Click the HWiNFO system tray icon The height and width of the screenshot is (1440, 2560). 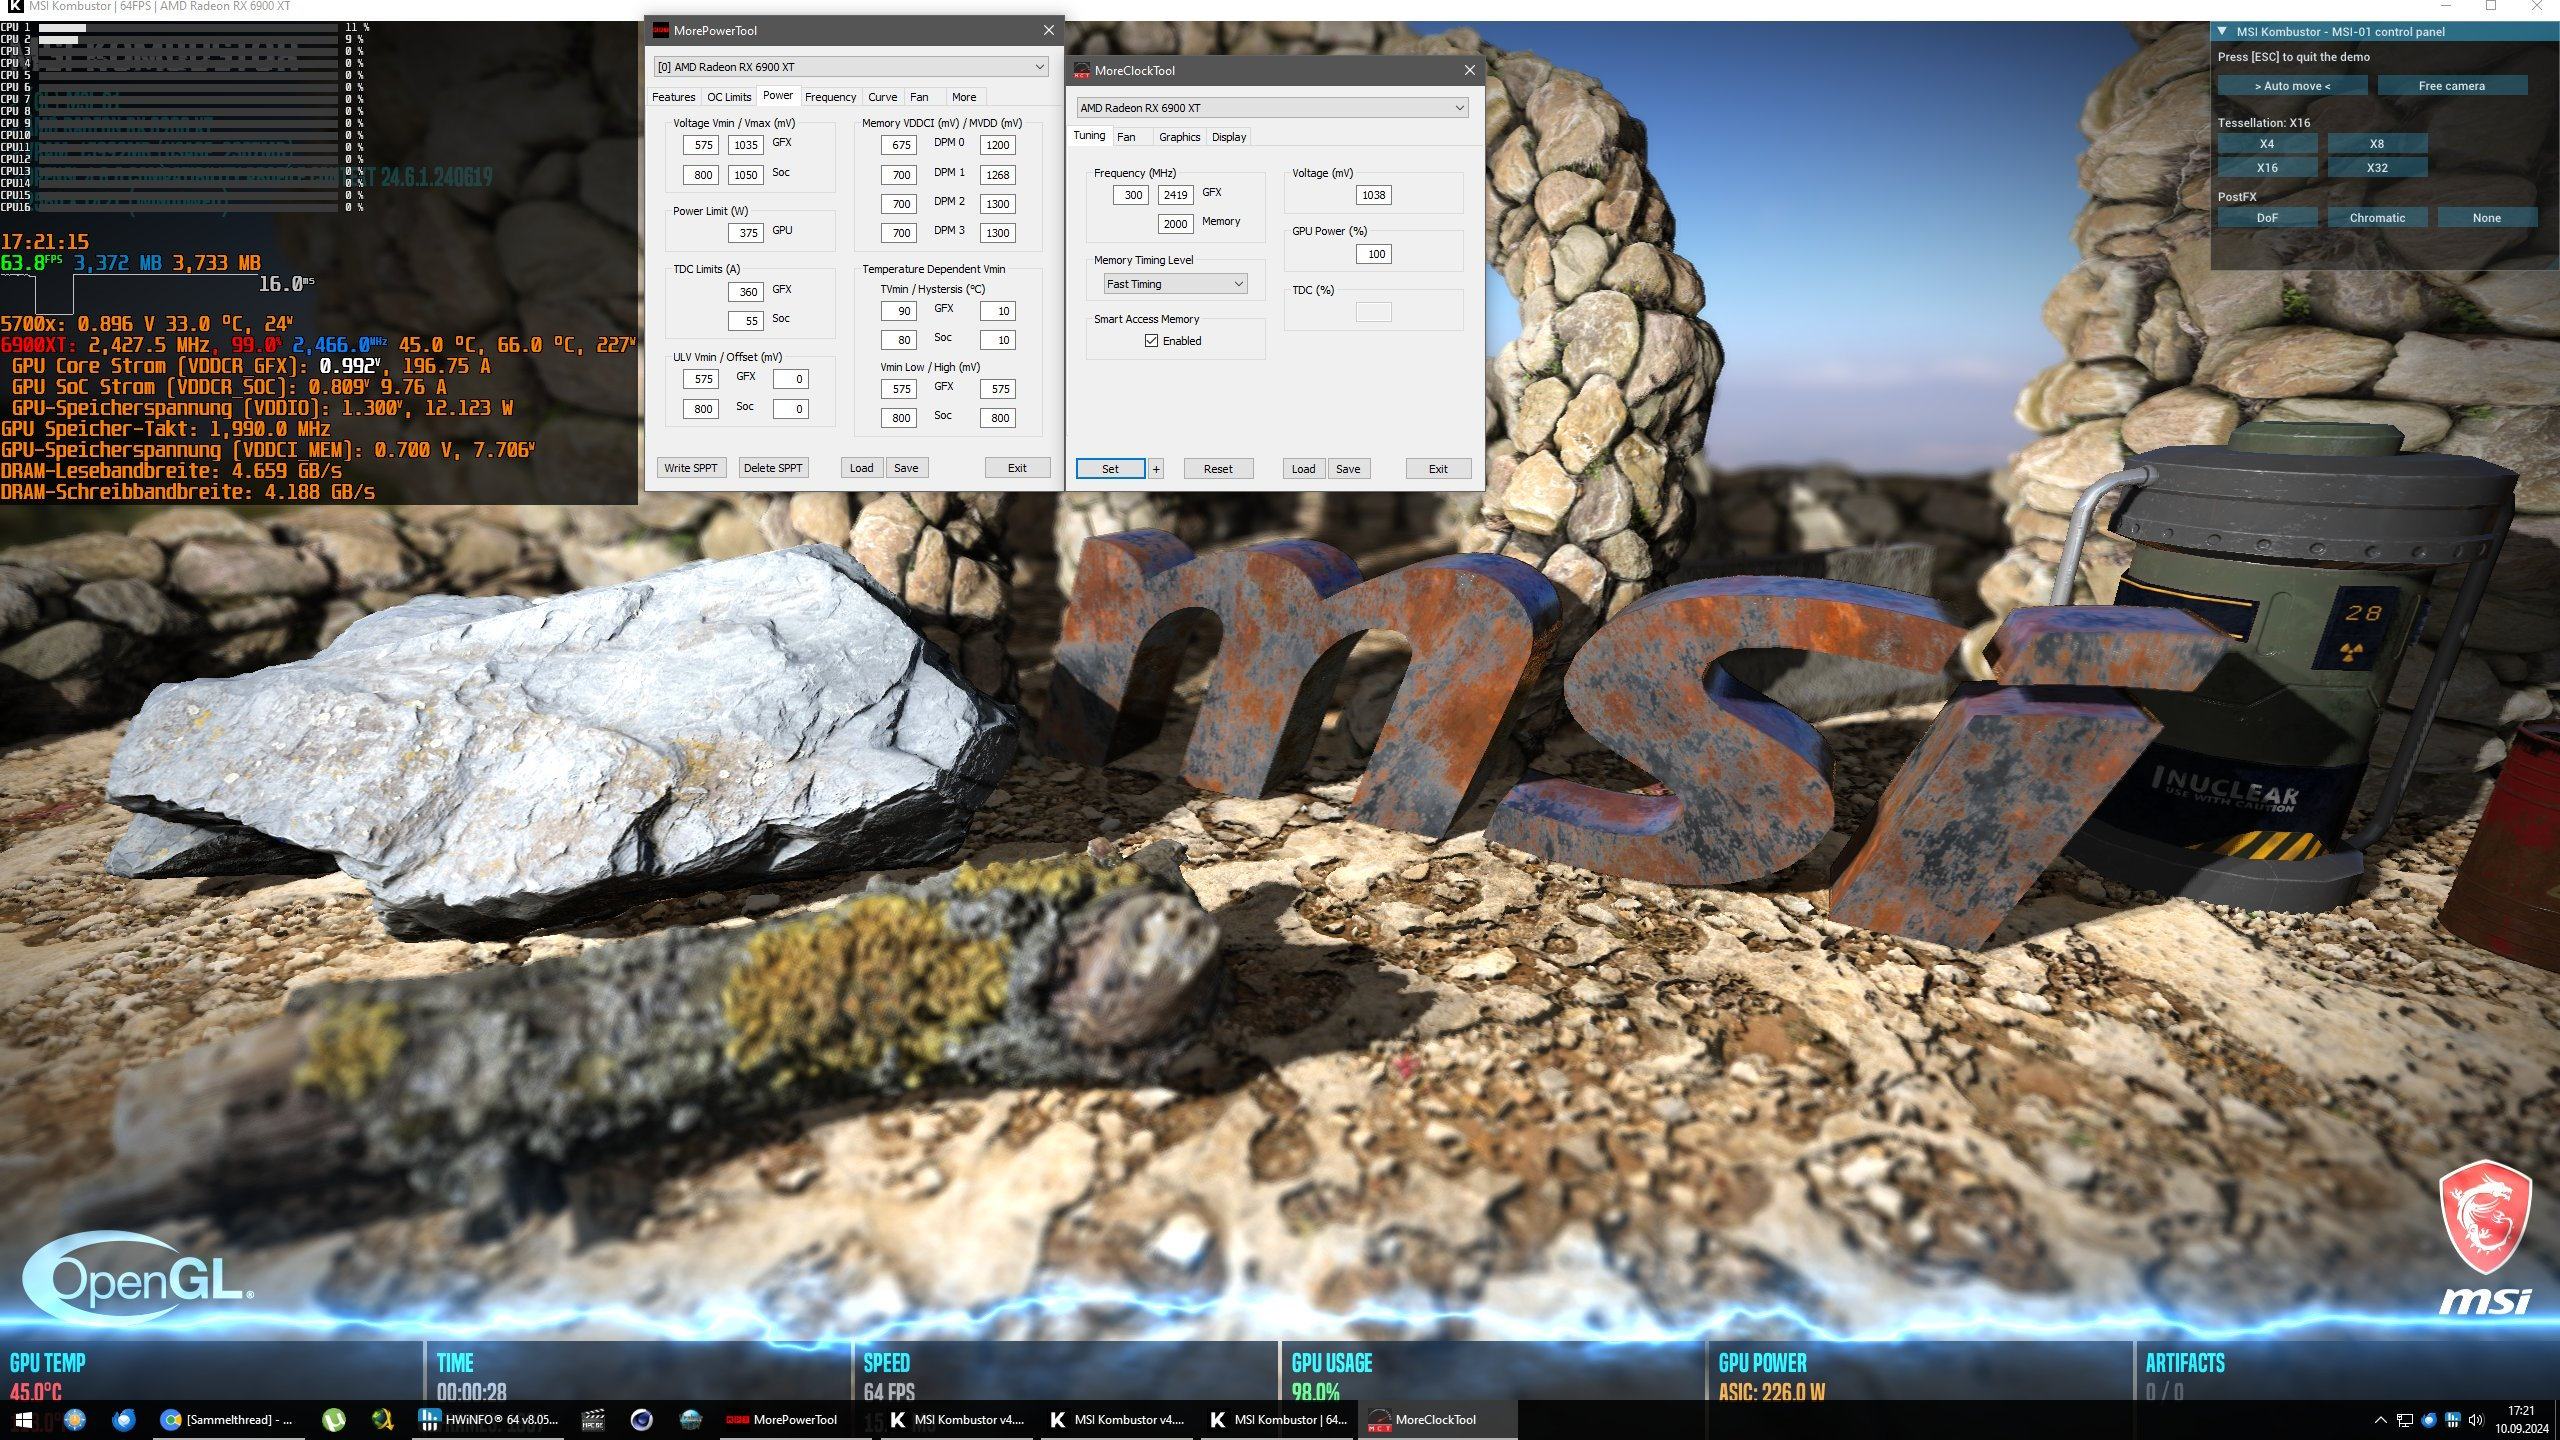click(2452, 1420)
